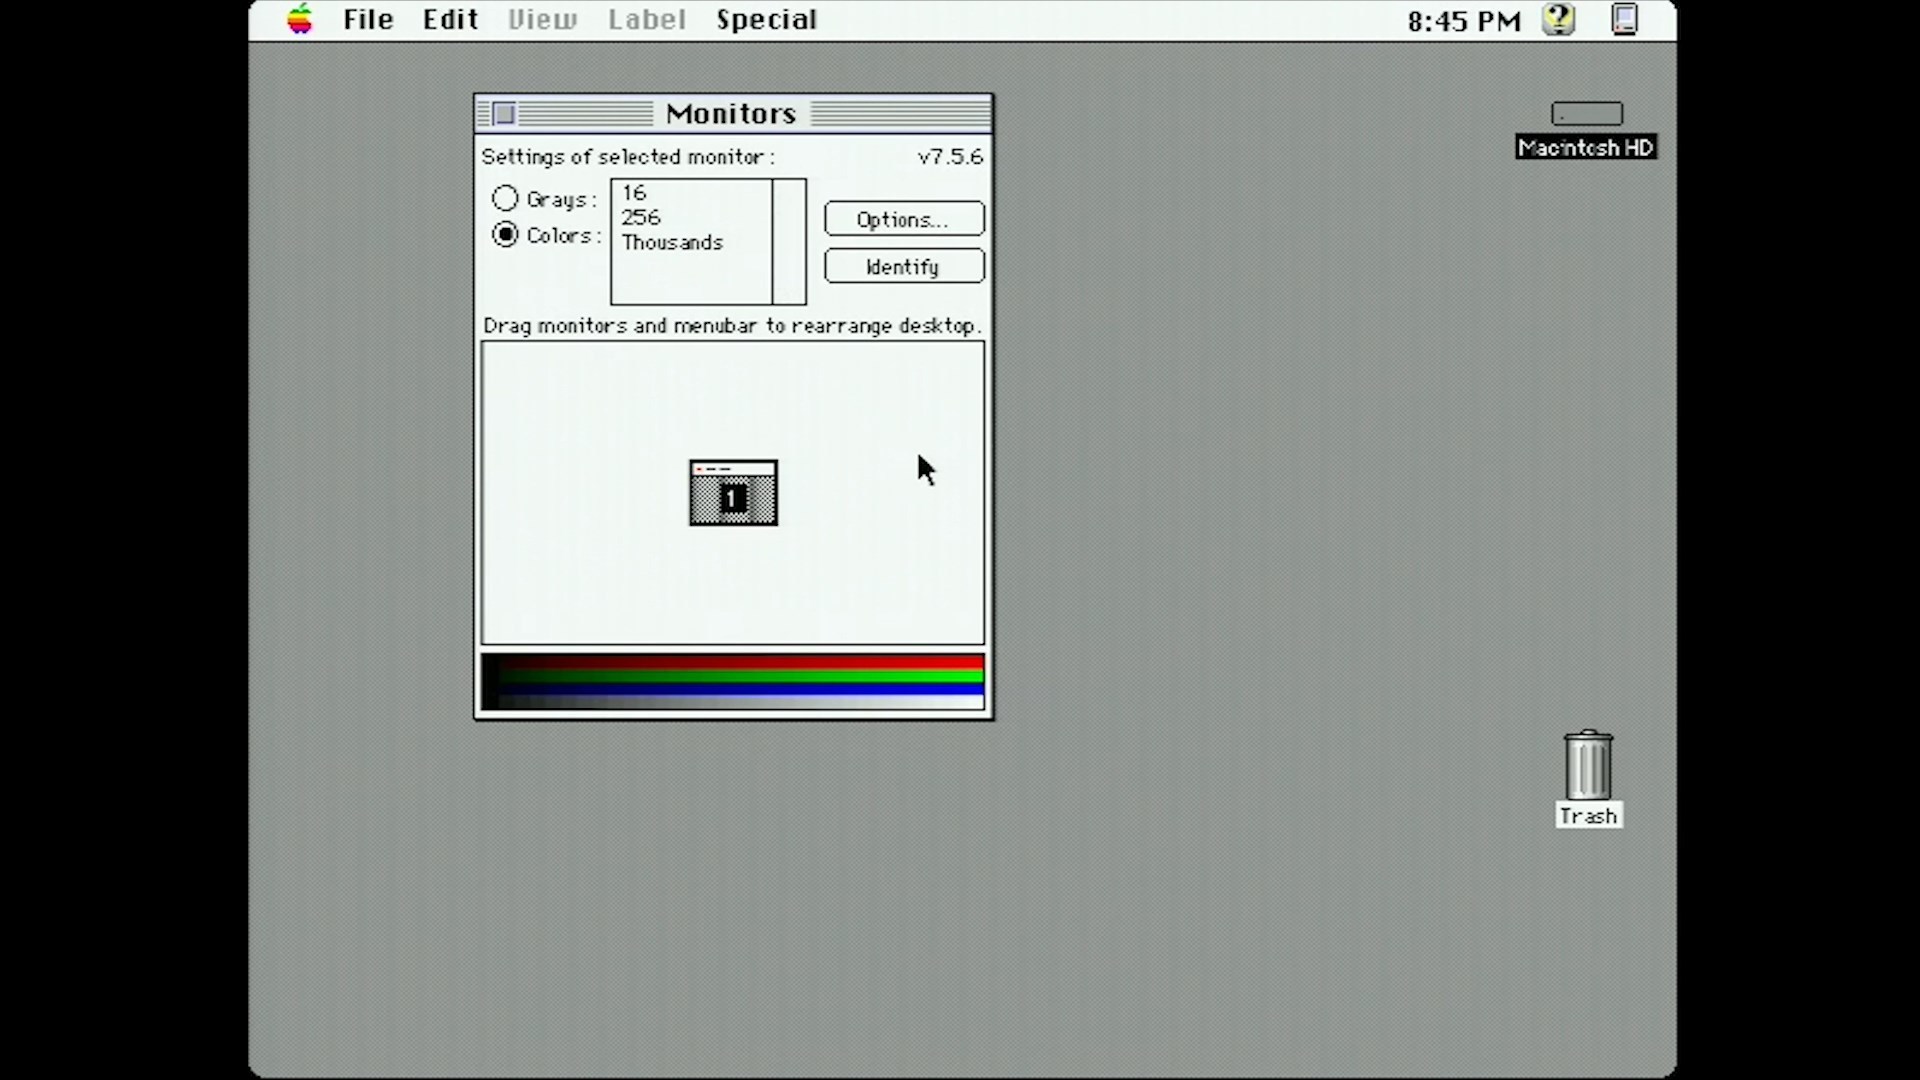This screenshot has width=1920, height=1080.
Task: Click the color depth list scrollbar
Action: click(789, 241)
